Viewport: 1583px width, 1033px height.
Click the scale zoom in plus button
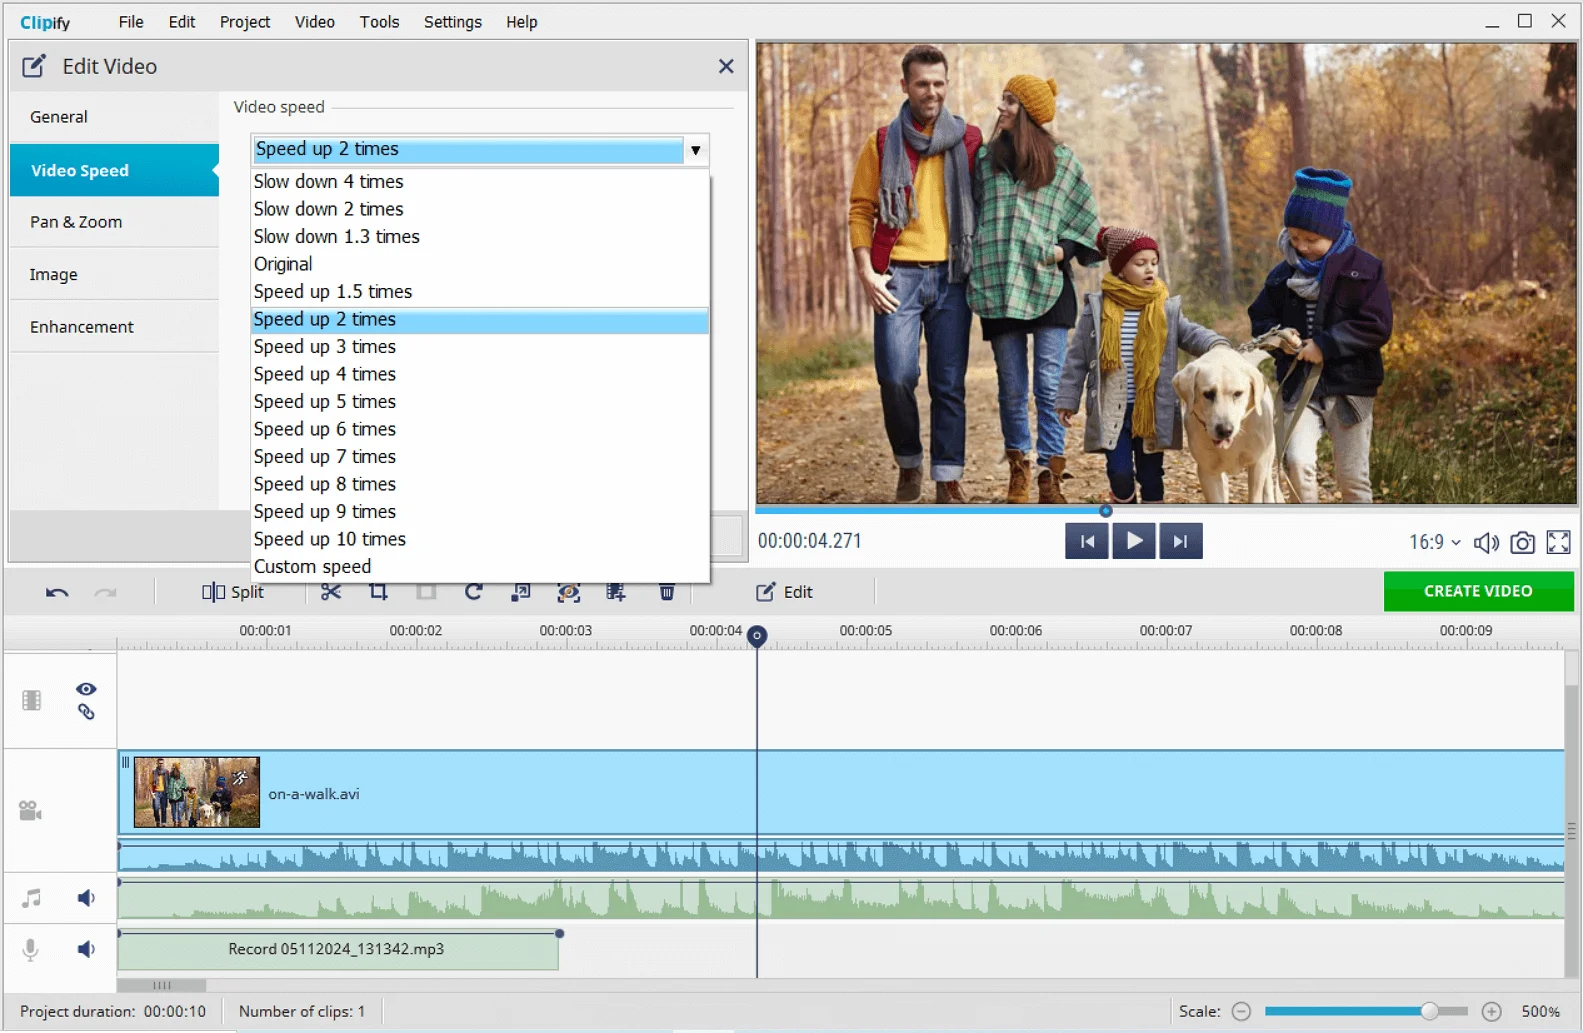tap(1491, 1012)
